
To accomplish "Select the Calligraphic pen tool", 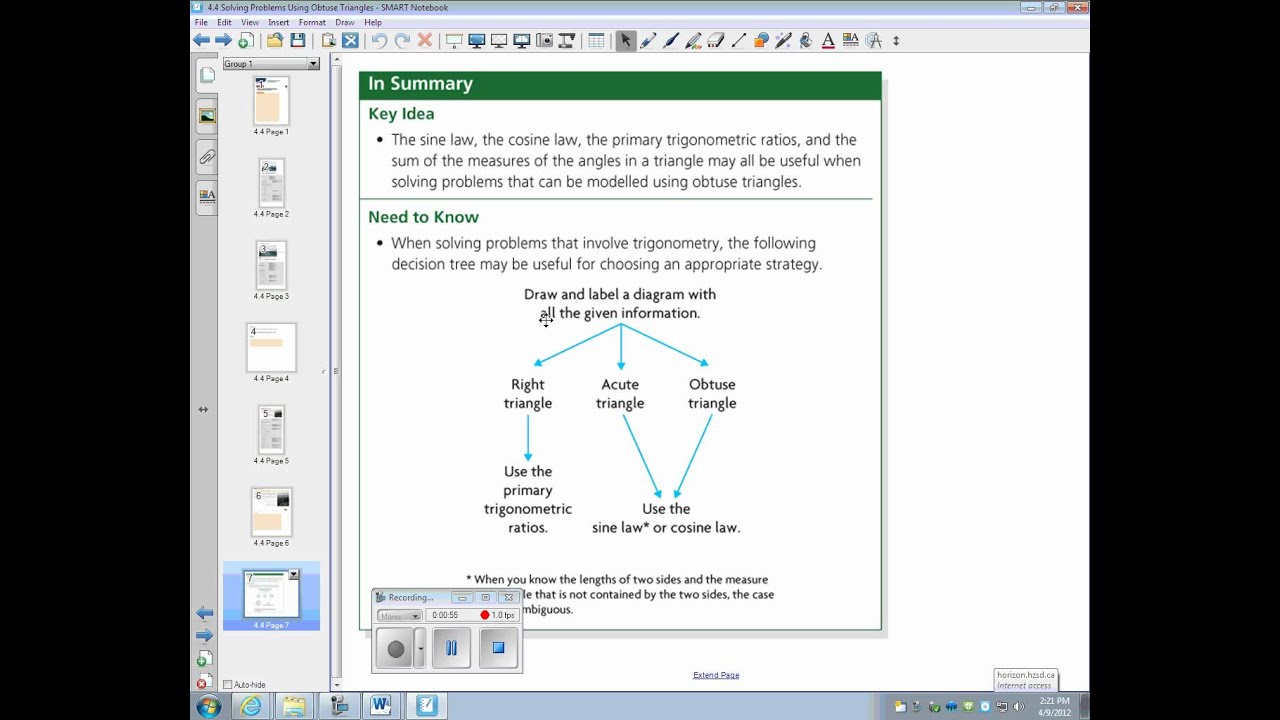I will pos(670,40).
